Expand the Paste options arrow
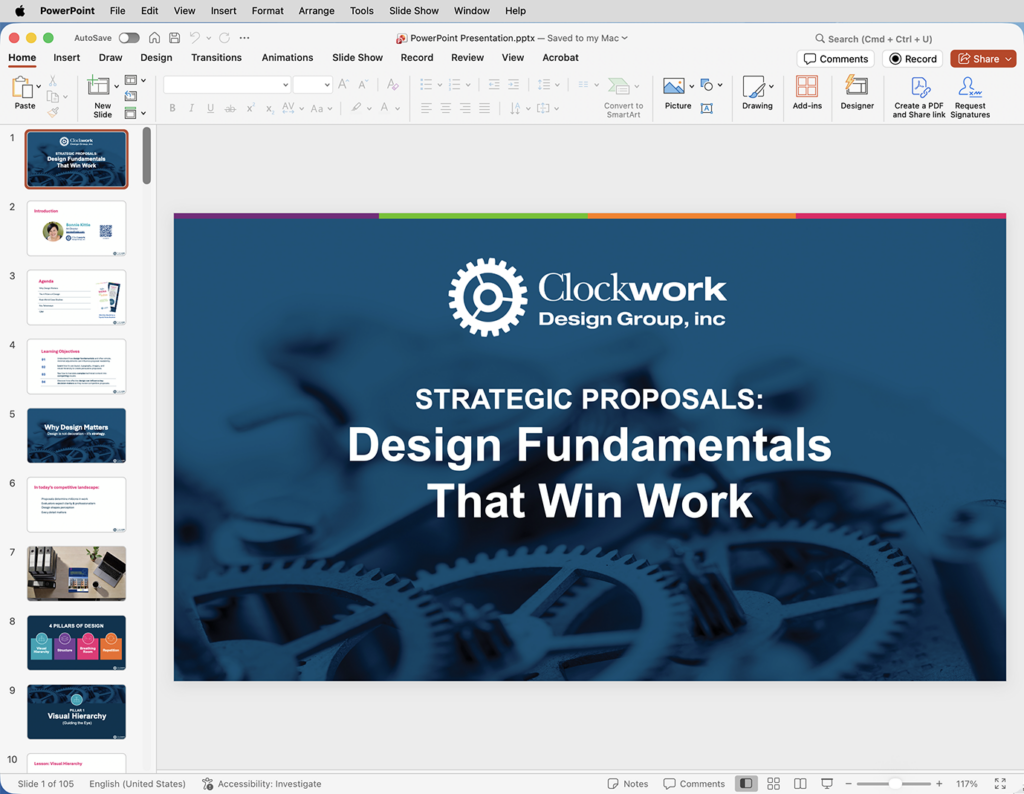Screen dimensions: 1024x794 click(x=39, y=86)
